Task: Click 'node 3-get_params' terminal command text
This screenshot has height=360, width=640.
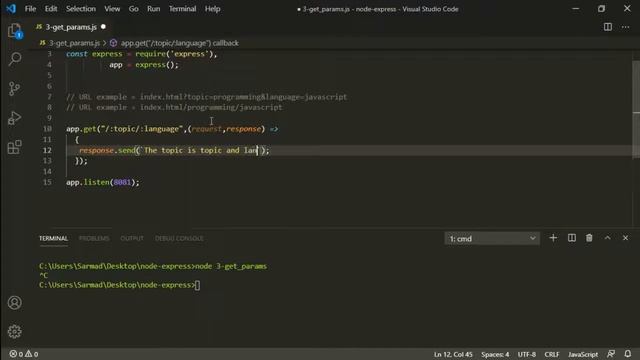Action: (x=231, y=266)
